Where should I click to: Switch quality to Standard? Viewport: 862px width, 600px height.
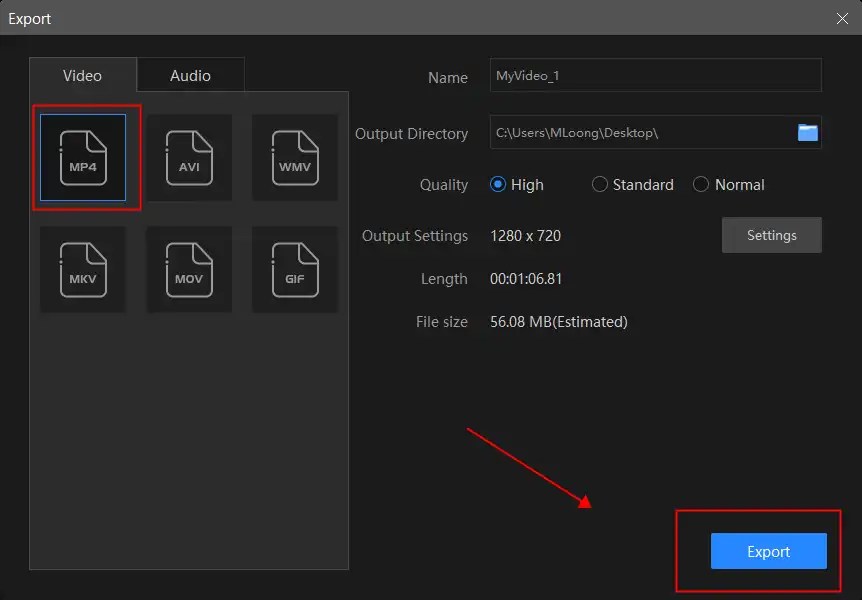[x=600, y=184]
